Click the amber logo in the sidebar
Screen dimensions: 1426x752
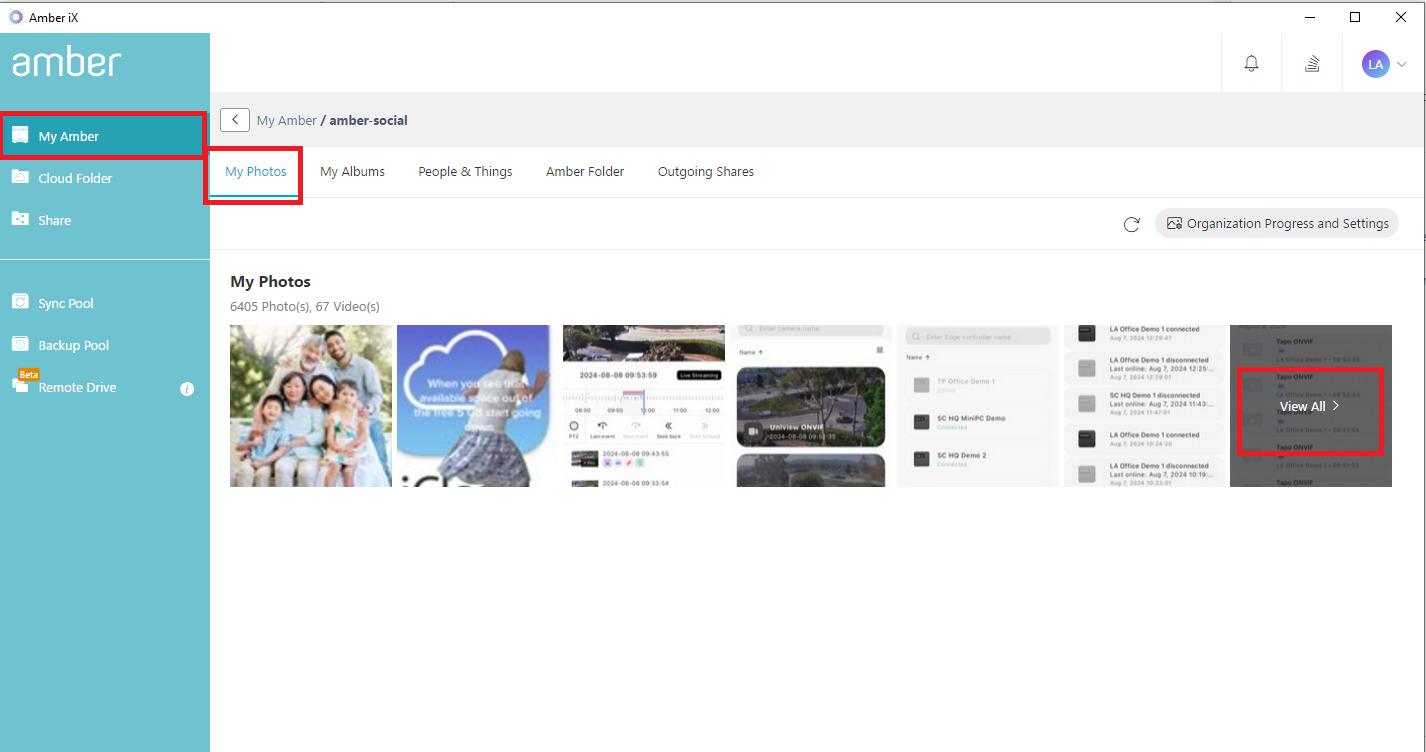pos(67,63)
